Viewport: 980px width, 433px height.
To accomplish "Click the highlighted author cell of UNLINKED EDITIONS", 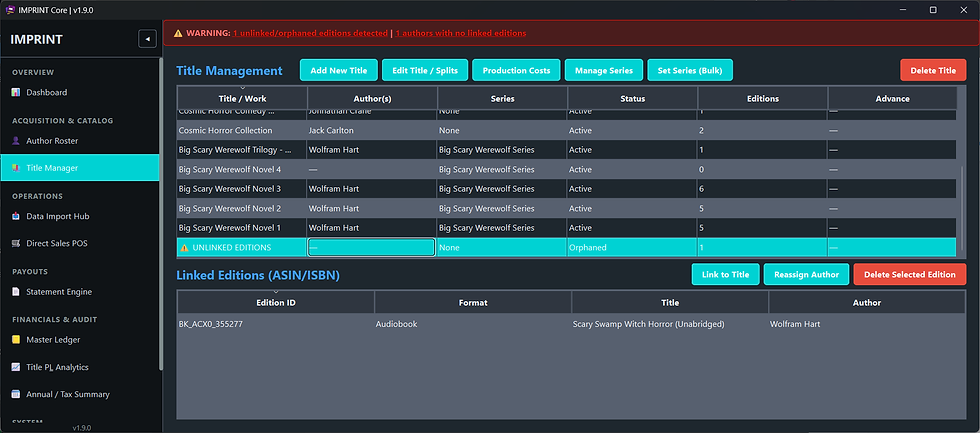I will coord(371,247).
